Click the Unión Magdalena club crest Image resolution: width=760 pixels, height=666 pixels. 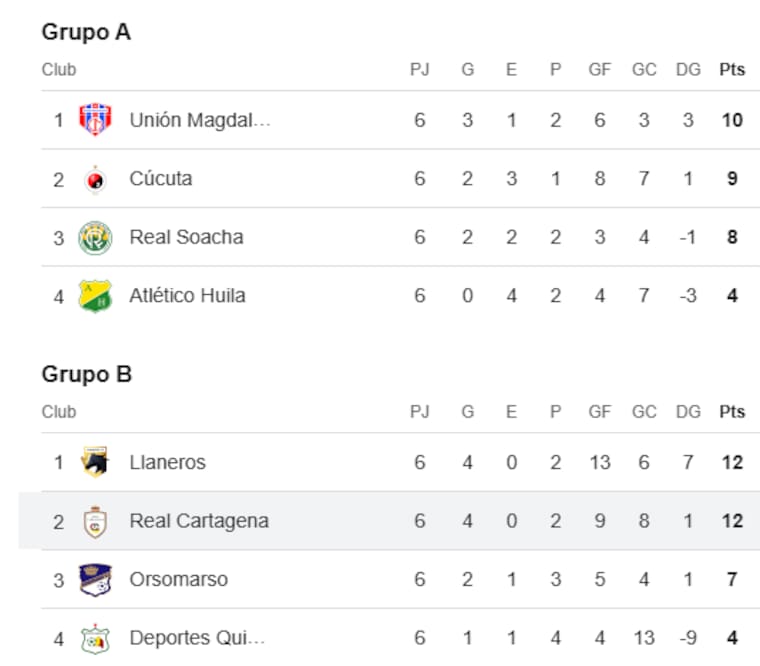tap(95, 120)
